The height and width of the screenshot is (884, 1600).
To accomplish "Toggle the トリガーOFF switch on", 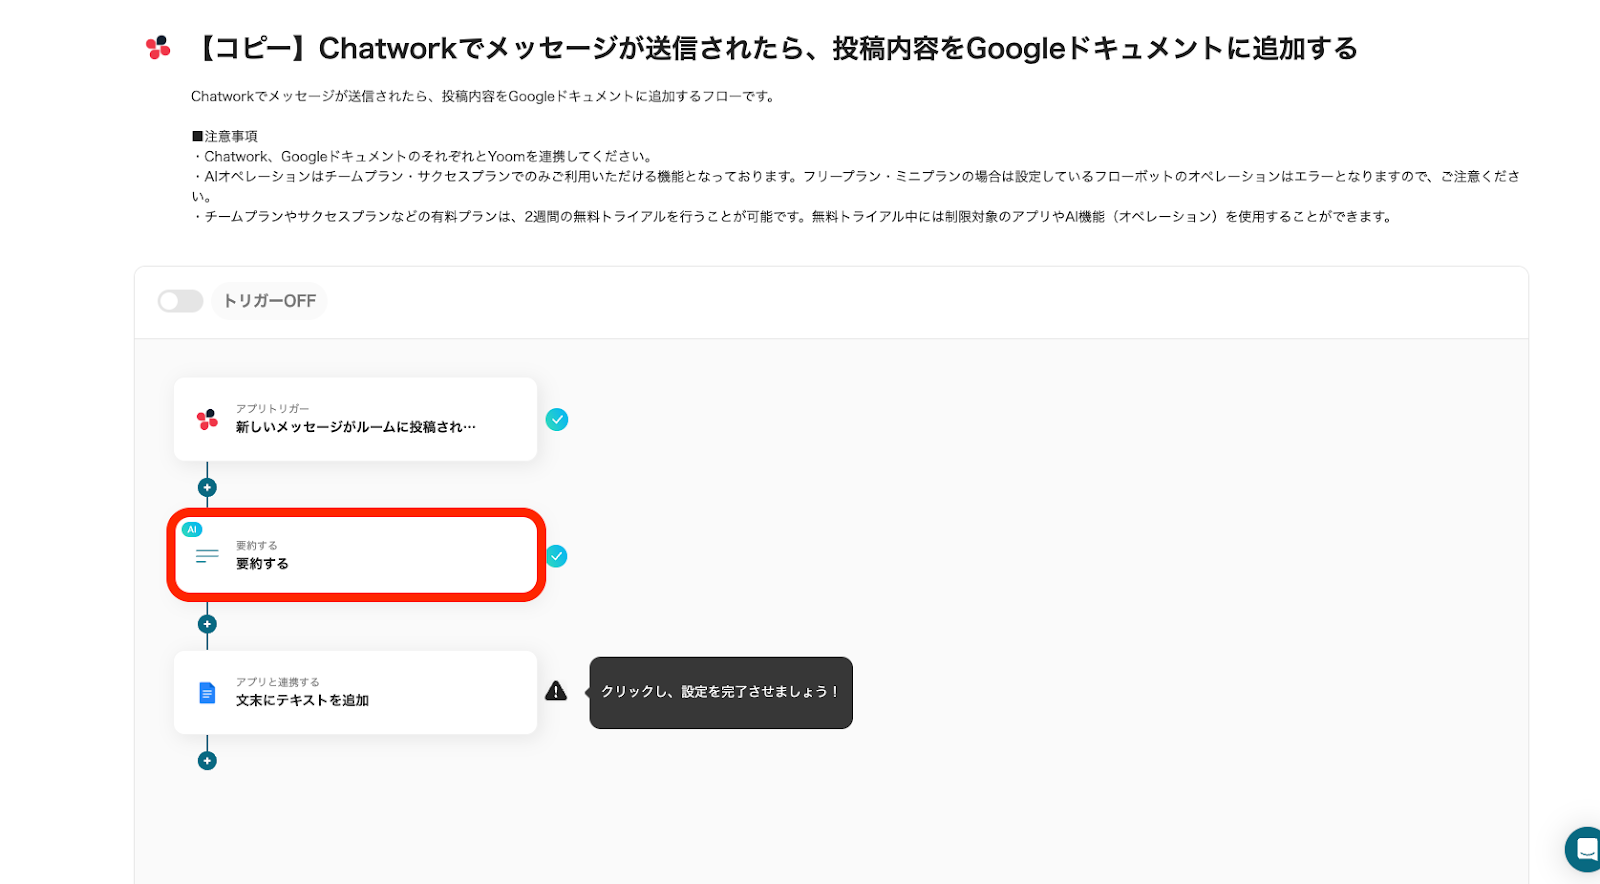I will pos(180,301).
